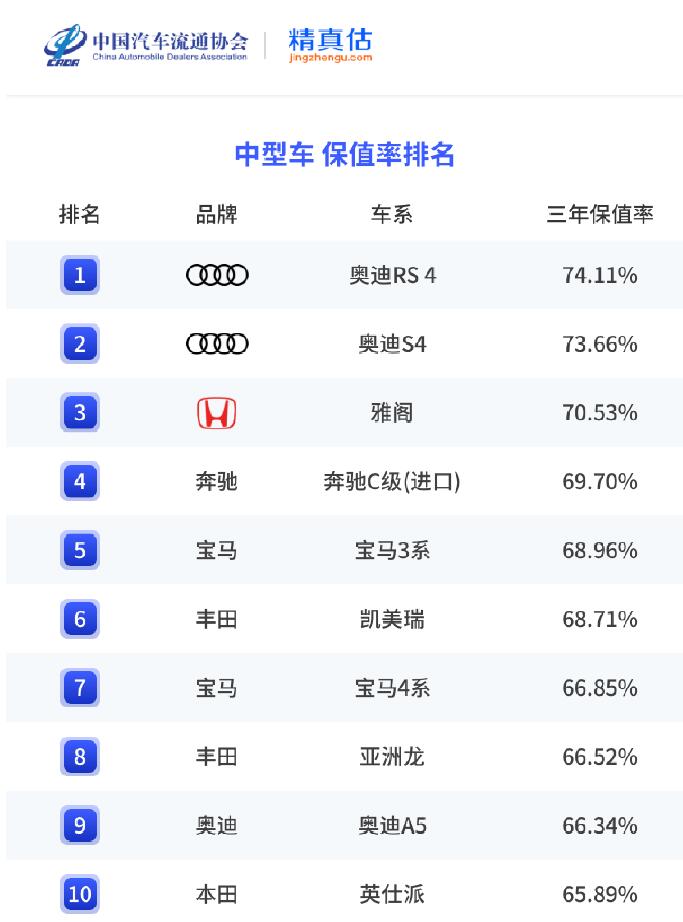
Task: Click the 精真估 jingzhengu.com logo
Action: (x=329, y=45)
